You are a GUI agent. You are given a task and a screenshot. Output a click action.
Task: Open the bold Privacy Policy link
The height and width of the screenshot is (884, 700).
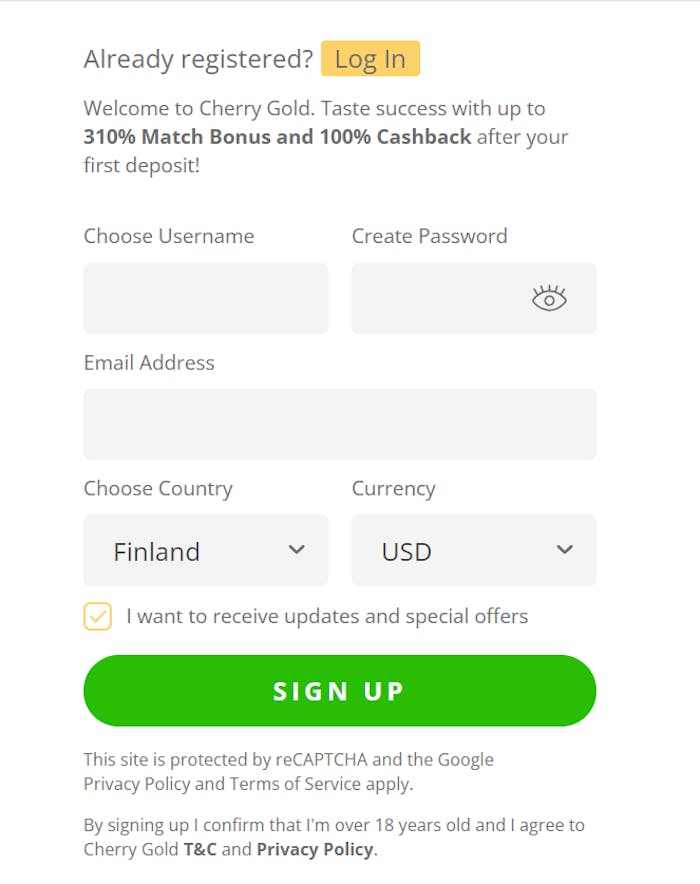pyautogui.click(x=315, y=850)
